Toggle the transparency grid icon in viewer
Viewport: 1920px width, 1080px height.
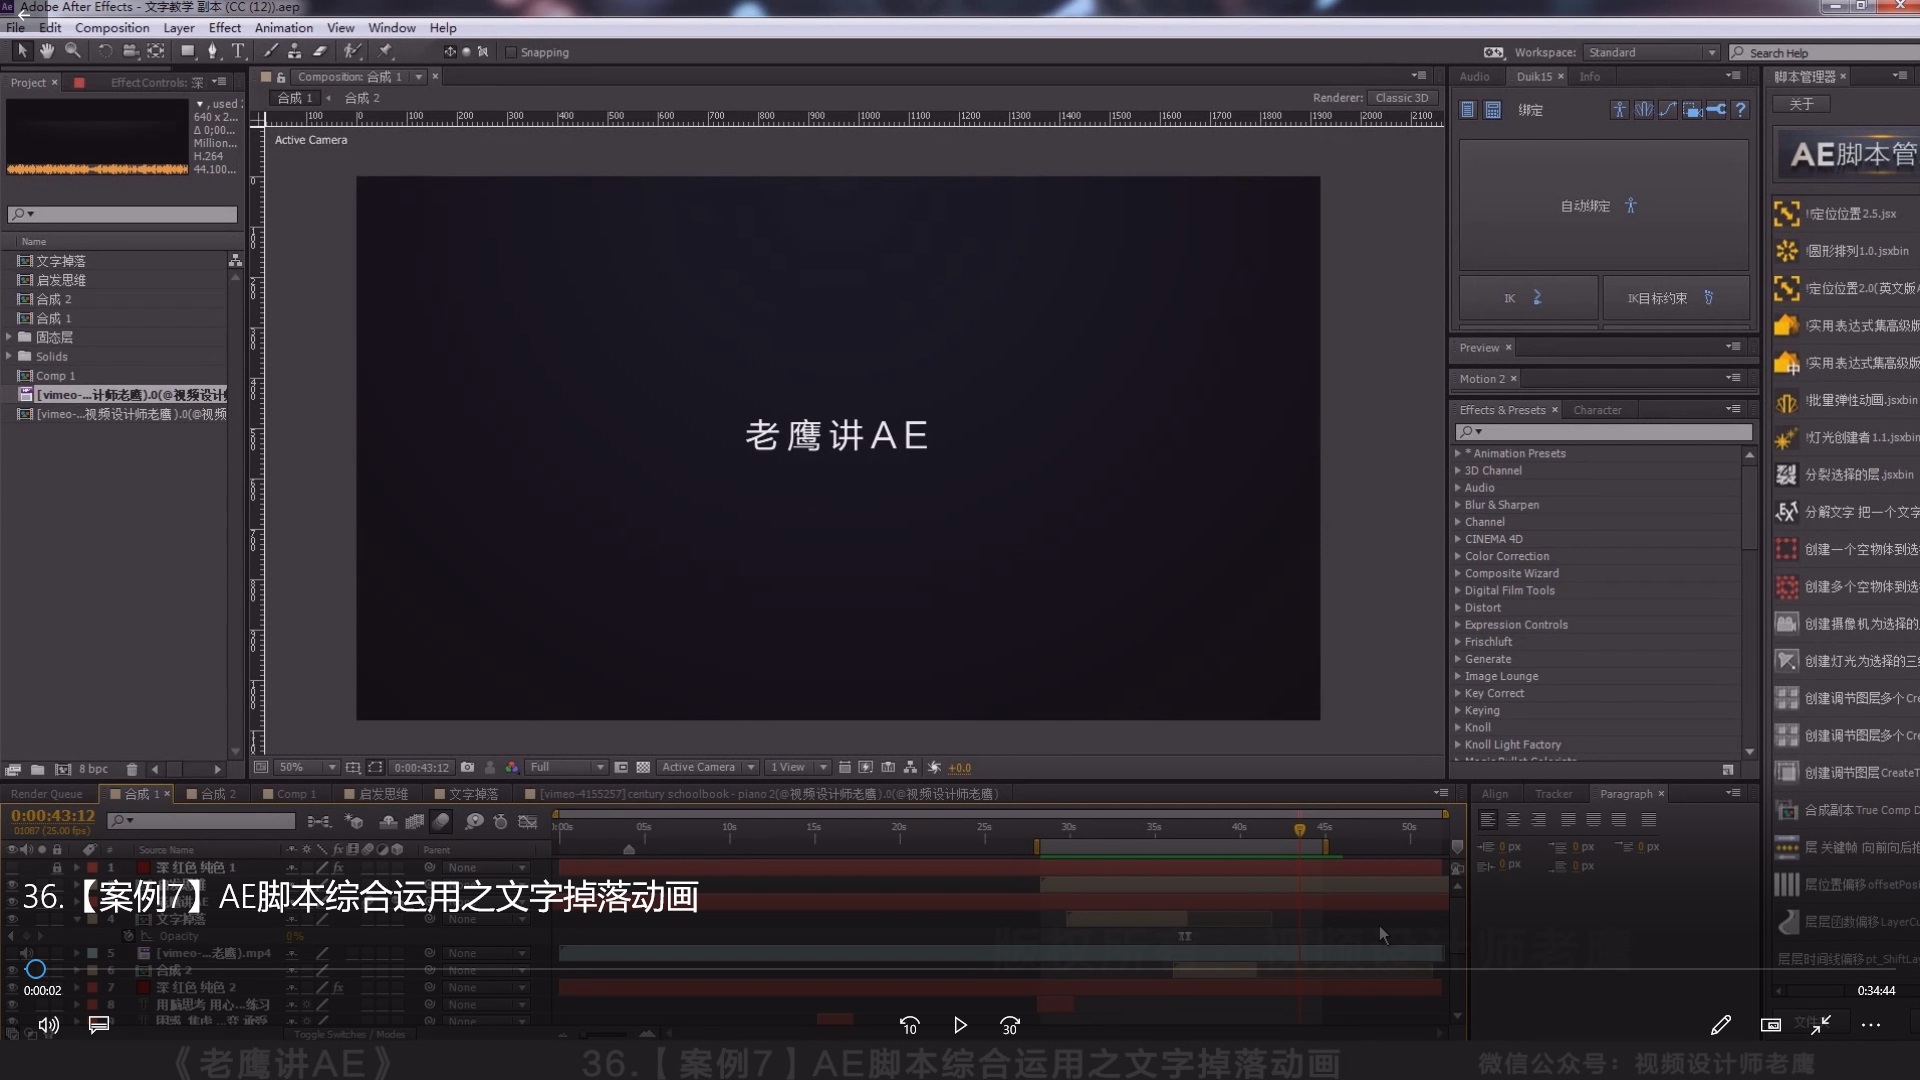tap(643, 767)
